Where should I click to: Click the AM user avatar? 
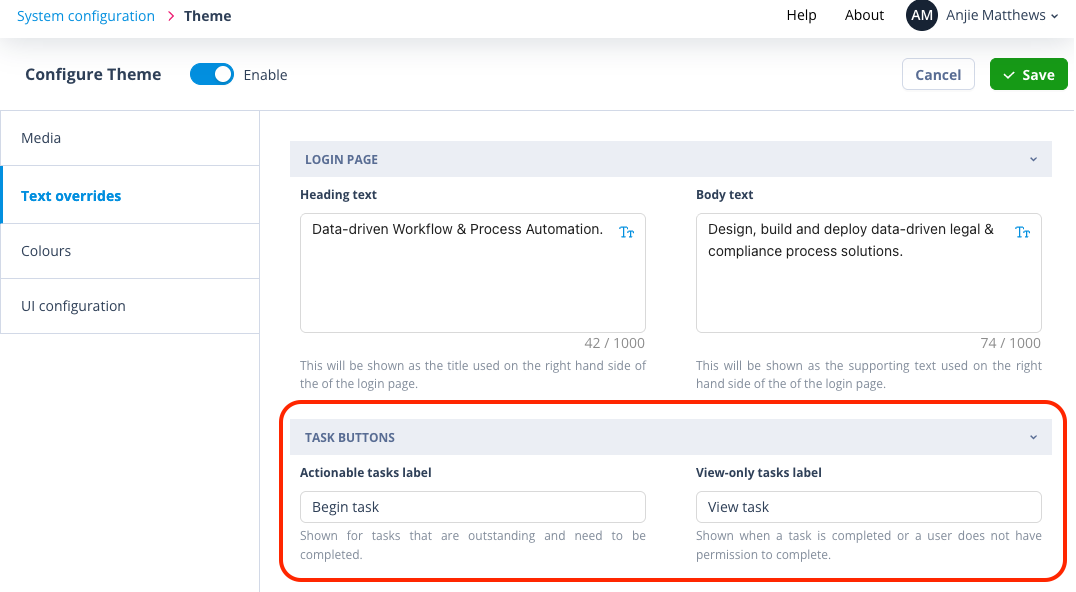tap(922, 15)
